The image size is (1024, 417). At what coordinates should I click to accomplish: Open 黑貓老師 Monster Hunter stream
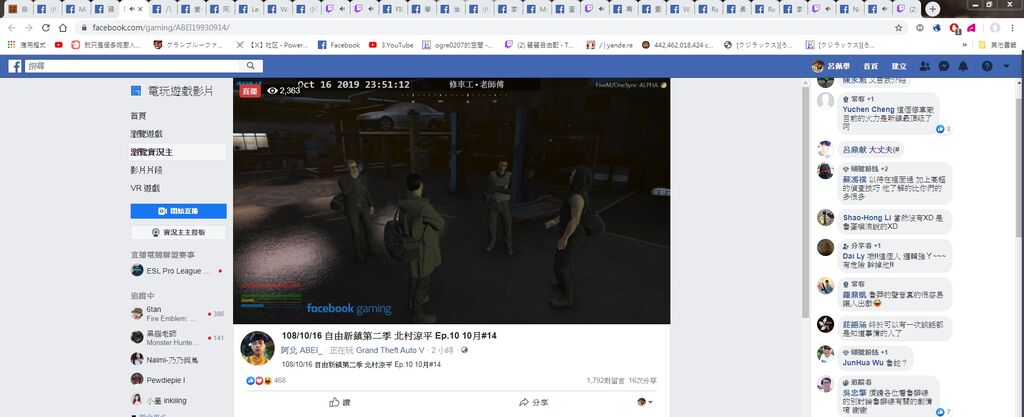click(x=178, y=337)
